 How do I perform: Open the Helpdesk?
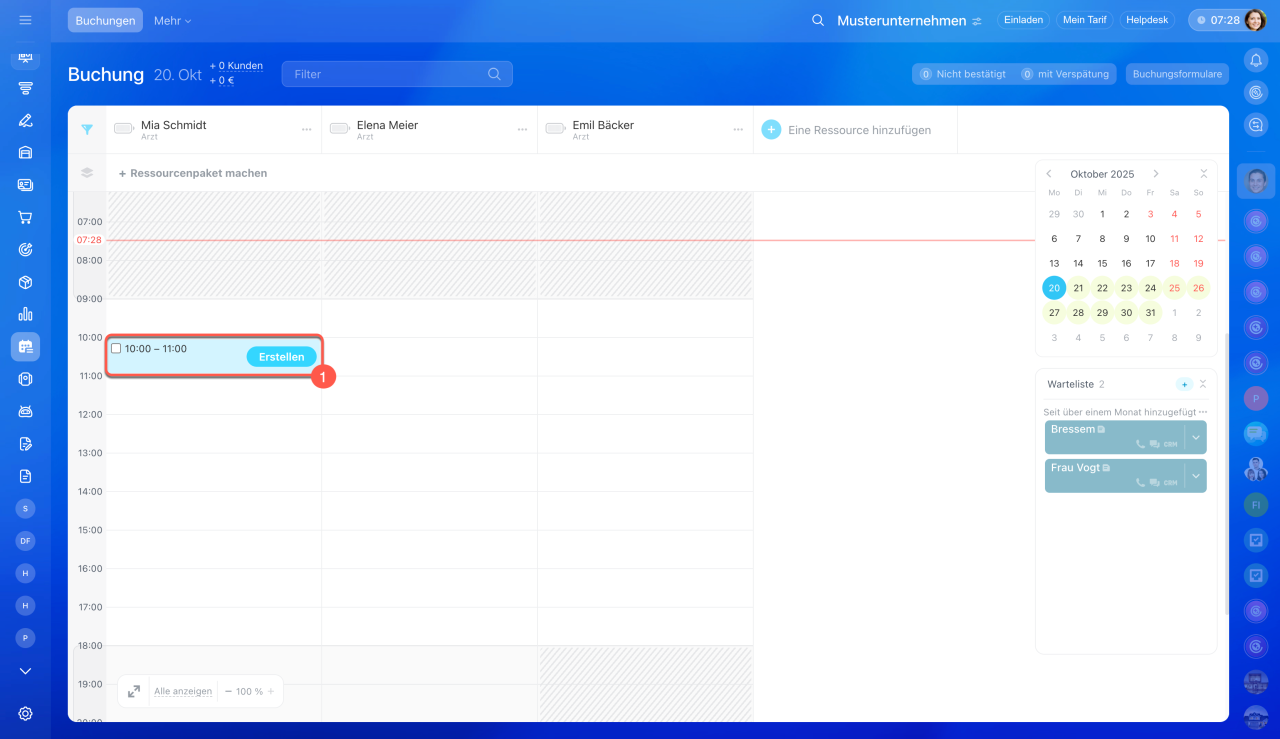1147,20
